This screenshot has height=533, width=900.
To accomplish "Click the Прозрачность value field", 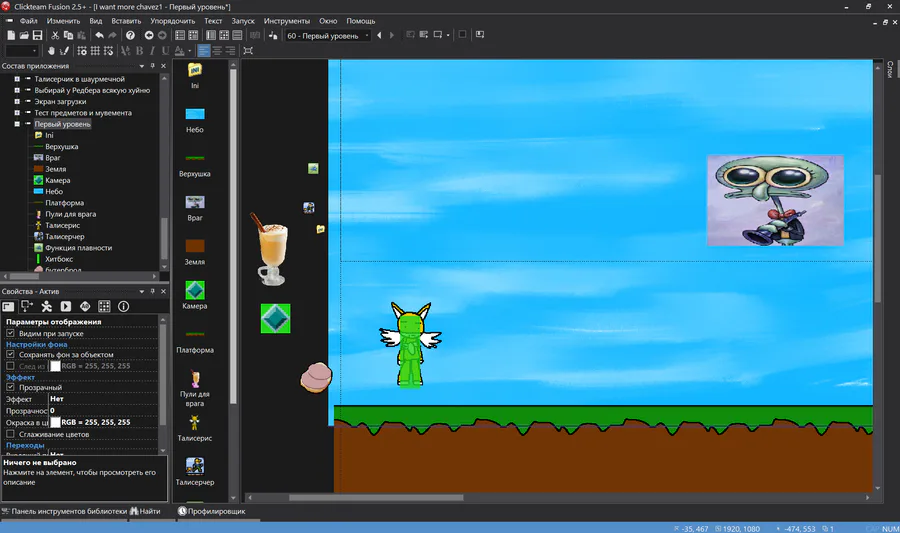I will 103,411.
